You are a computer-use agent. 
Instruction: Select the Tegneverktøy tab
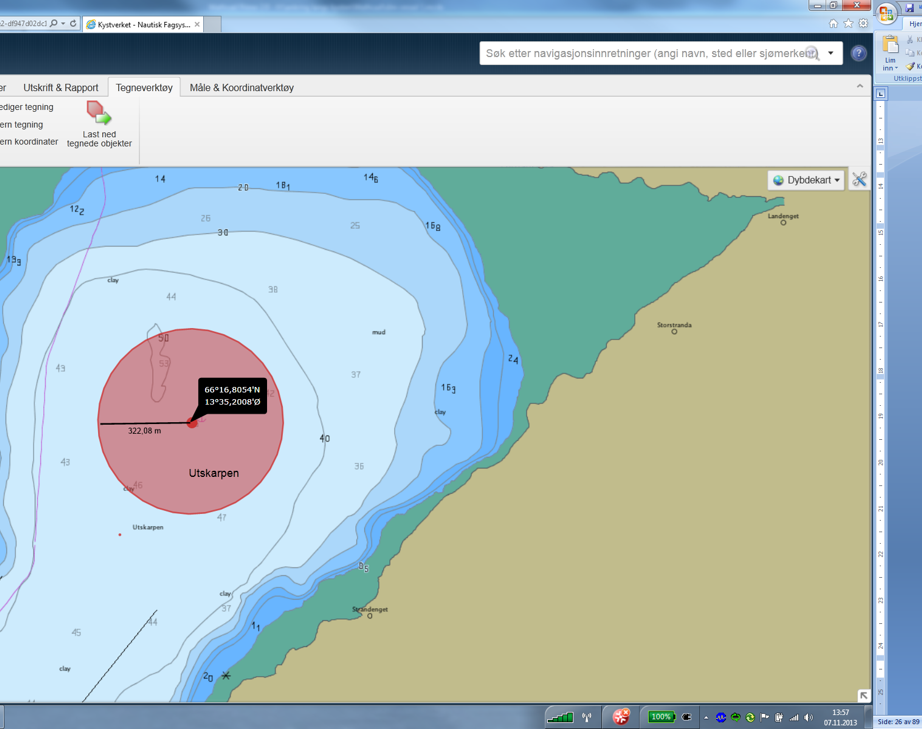click(144, 88)
